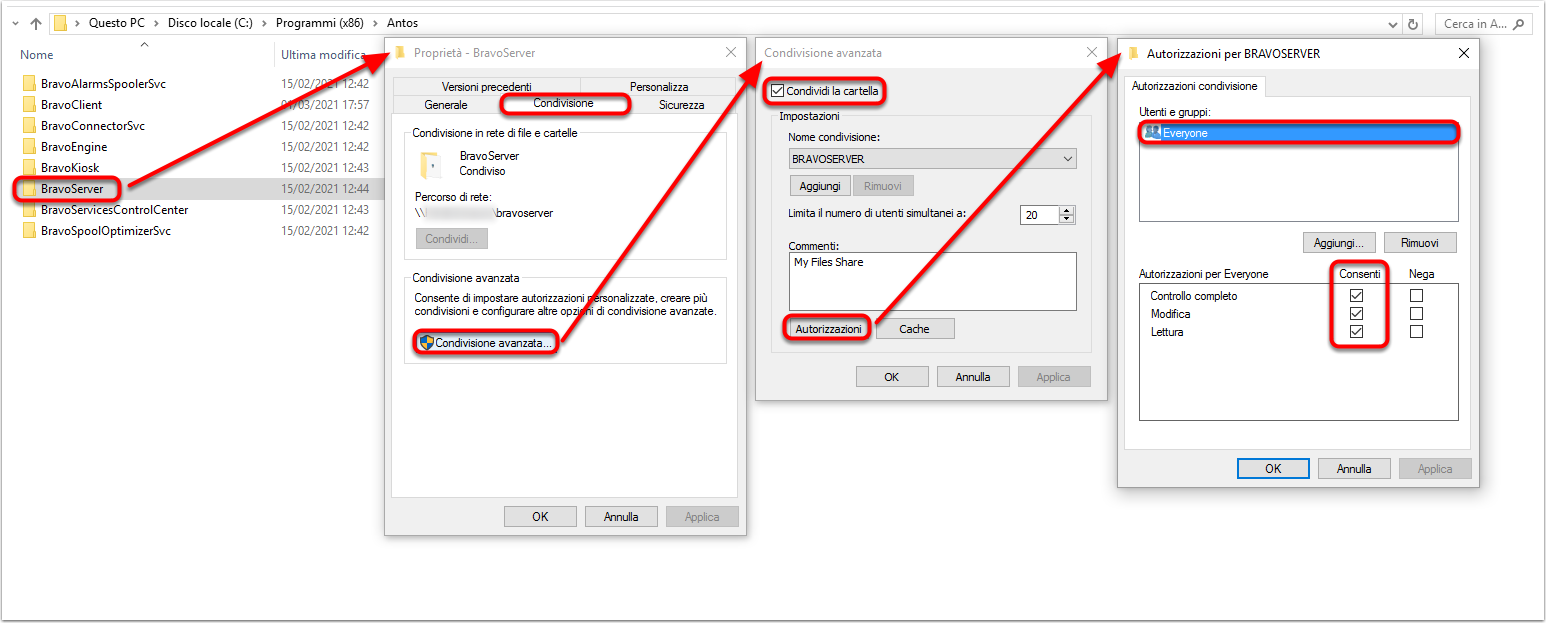Click the Commenti text box
The width and height of the screenshot is (1546, 623).
click(932, 281)
